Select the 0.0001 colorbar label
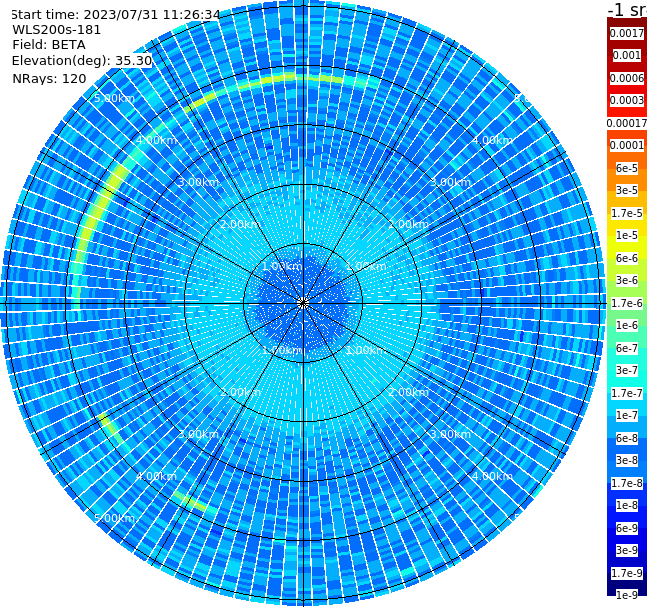The height and width of the screenshot is (607, 647). (x=627, y=145)
